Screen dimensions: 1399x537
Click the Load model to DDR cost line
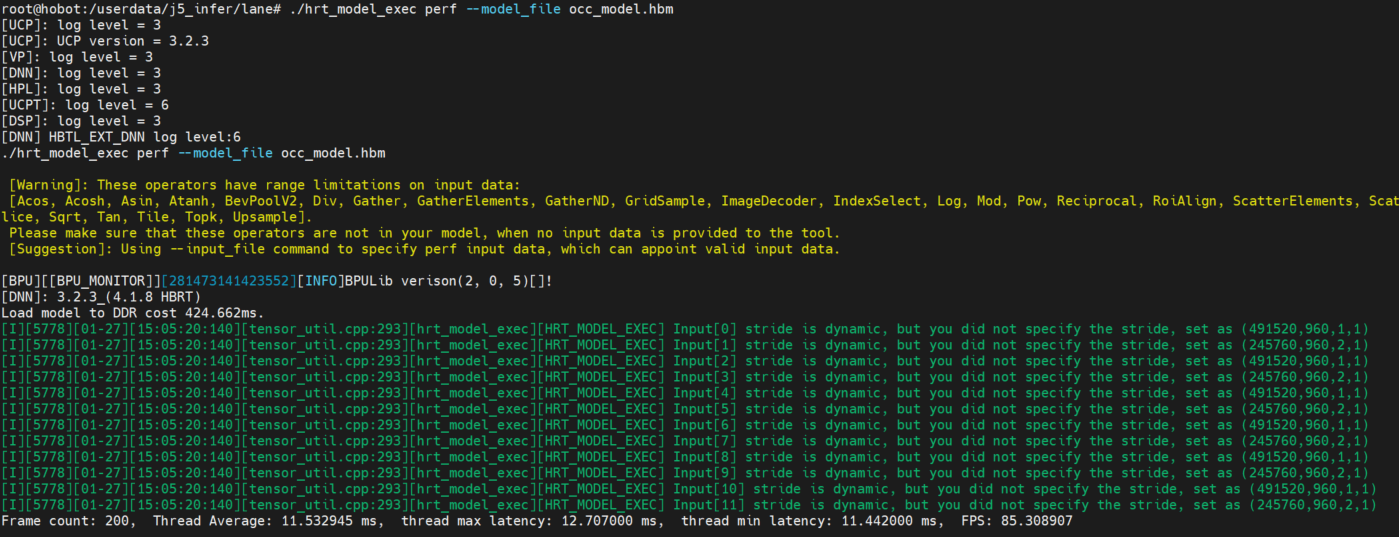(x=132, y=313)
